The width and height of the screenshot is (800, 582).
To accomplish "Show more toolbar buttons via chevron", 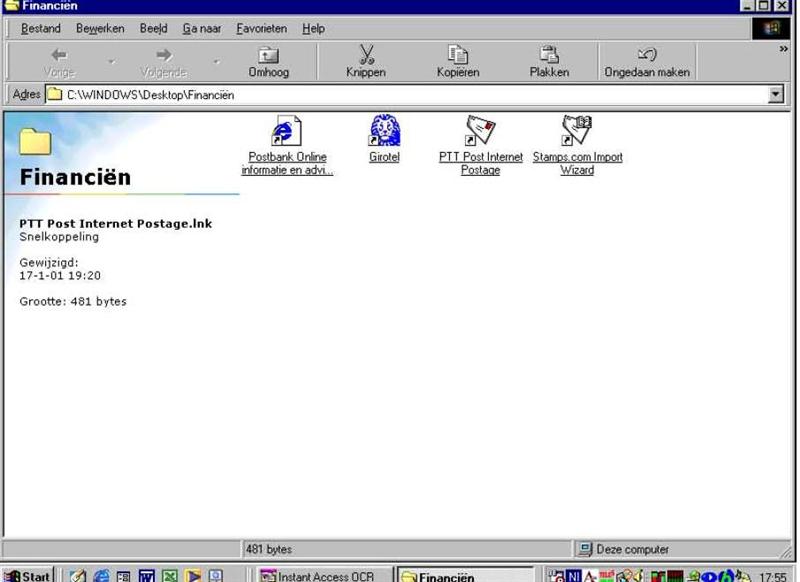I will click(x=783, y=49).
